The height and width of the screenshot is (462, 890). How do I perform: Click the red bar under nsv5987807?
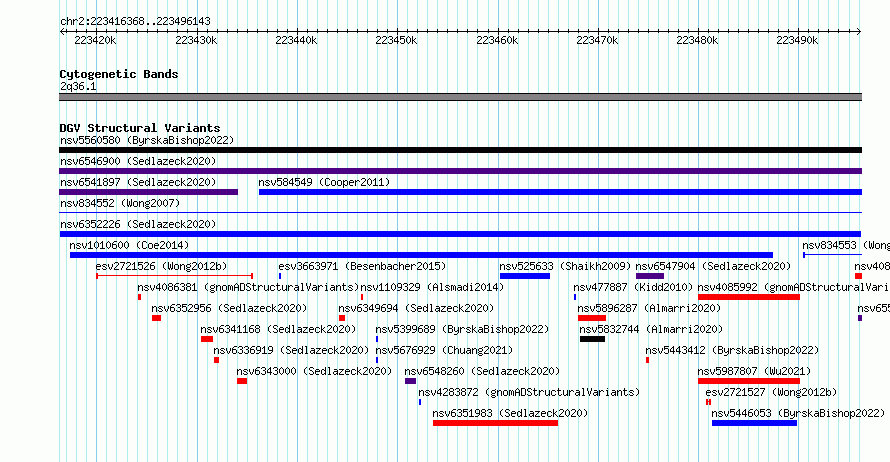749,381
